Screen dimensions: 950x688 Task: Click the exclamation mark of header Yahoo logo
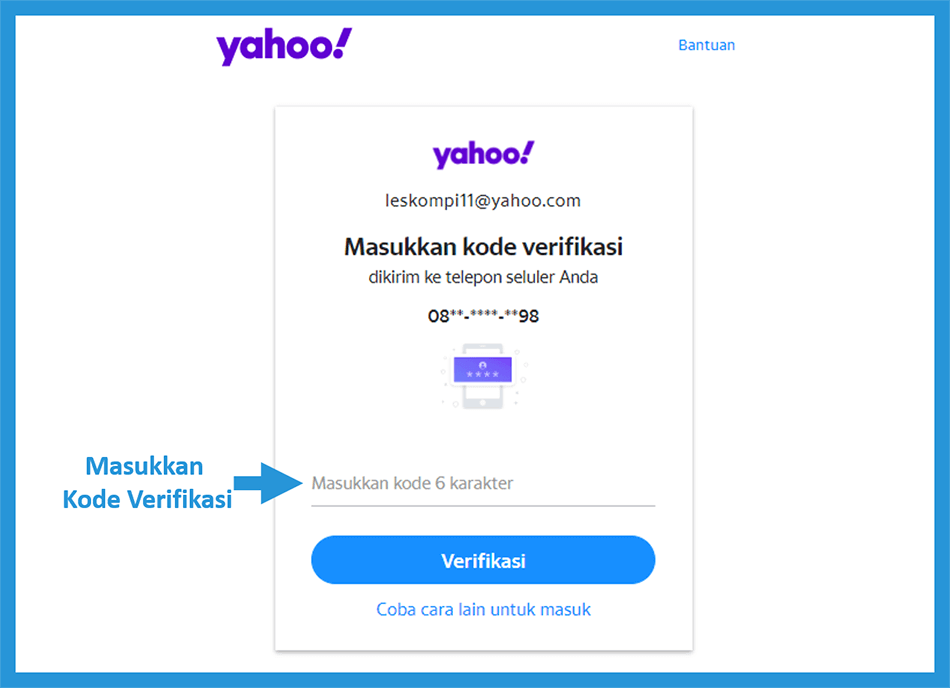point(342,42)
